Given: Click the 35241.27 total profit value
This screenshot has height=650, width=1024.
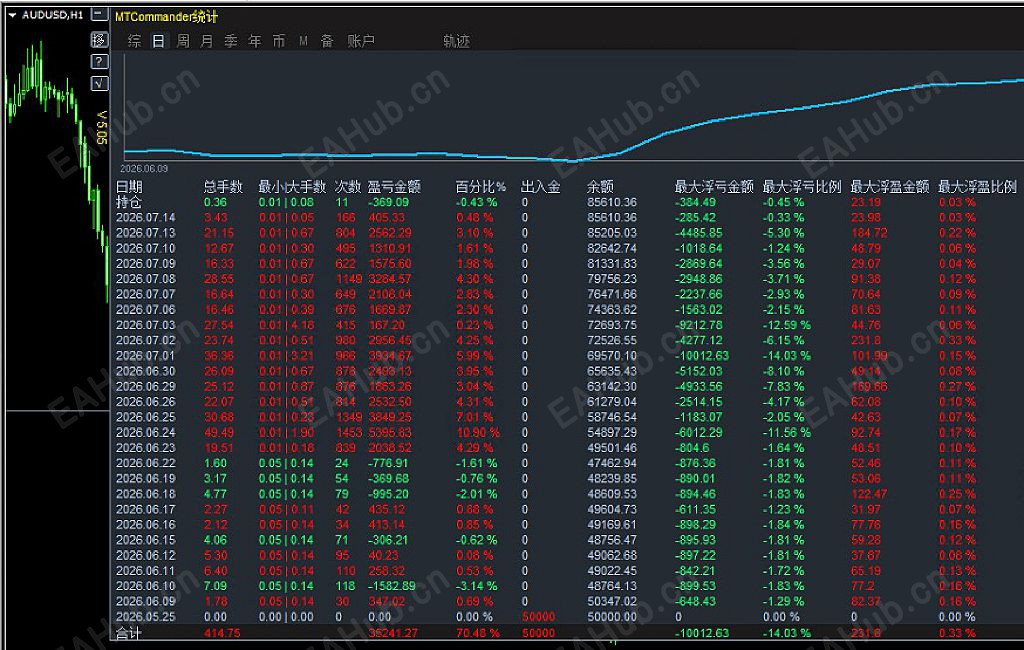Looking at the screenshot, I should pyautogui.click(x=392, y=633).
